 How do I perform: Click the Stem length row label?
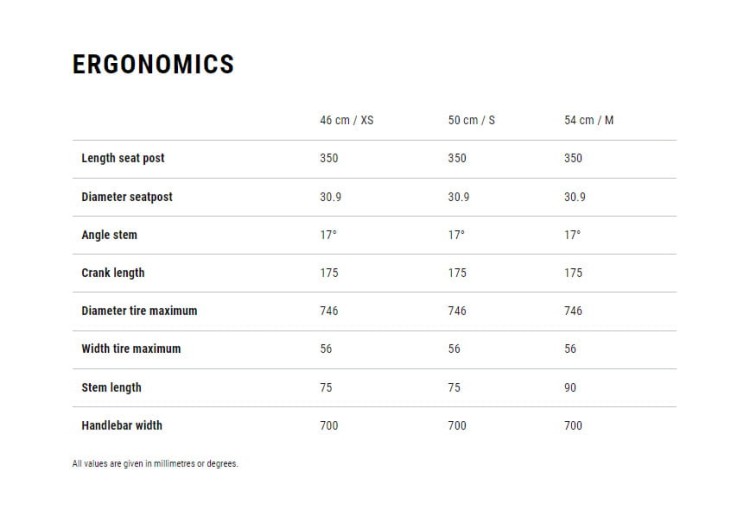point(111,388)
